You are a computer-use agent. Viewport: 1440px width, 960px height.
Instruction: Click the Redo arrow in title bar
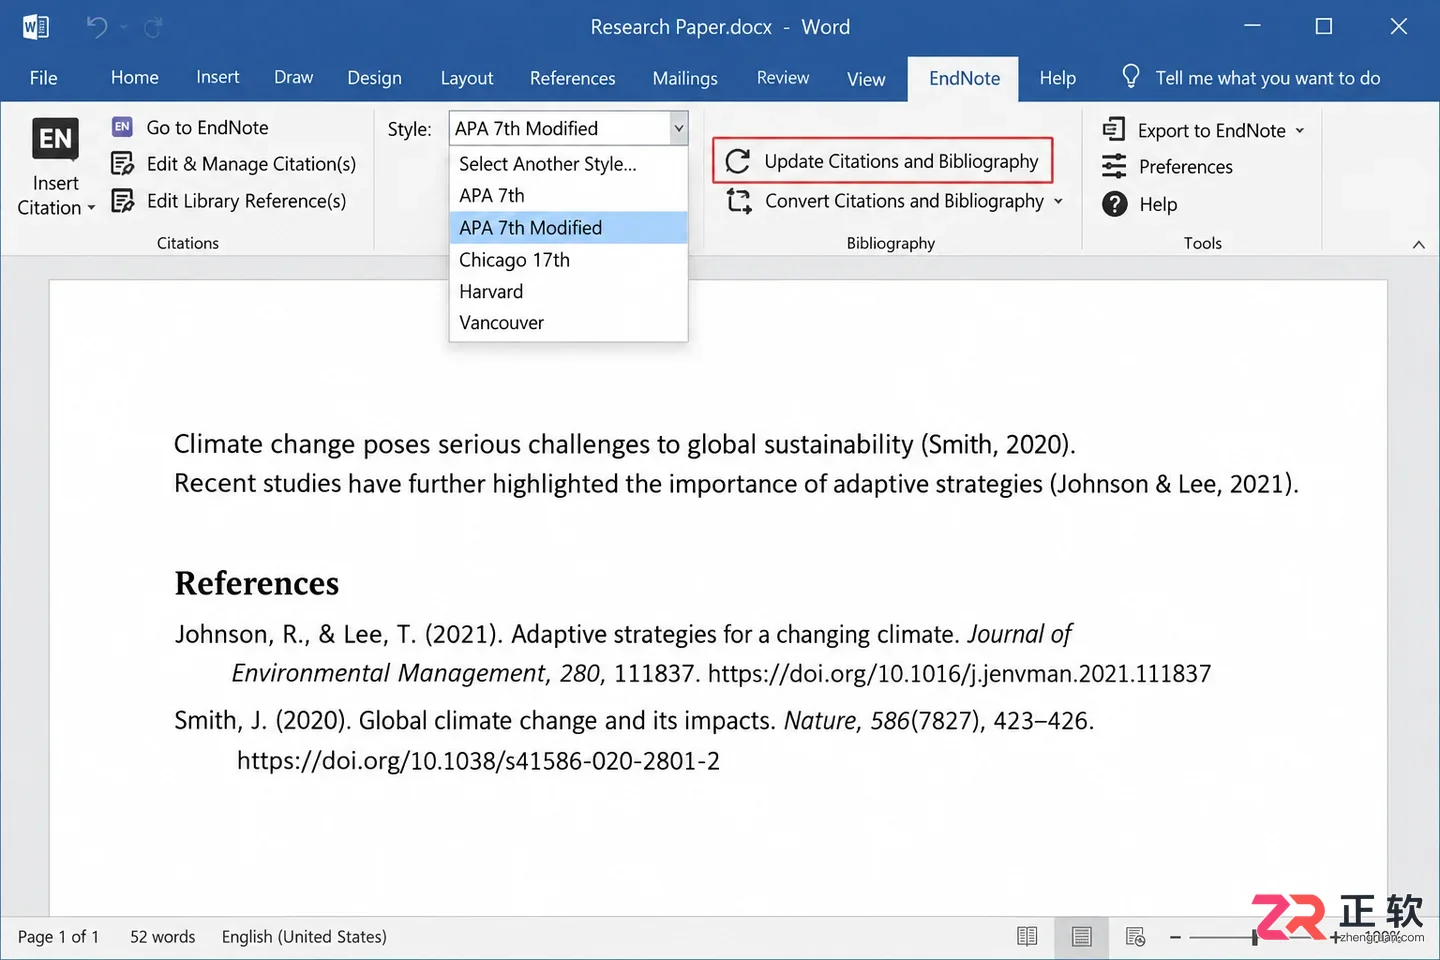(x=153, y=27)
